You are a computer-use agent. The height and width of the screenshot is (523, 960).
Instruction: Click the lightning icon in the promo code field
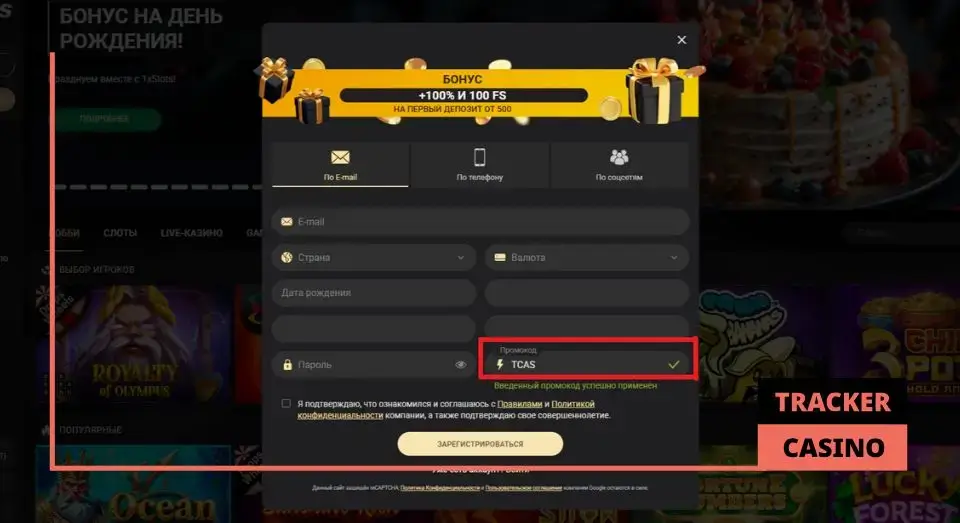pos(500,364)
